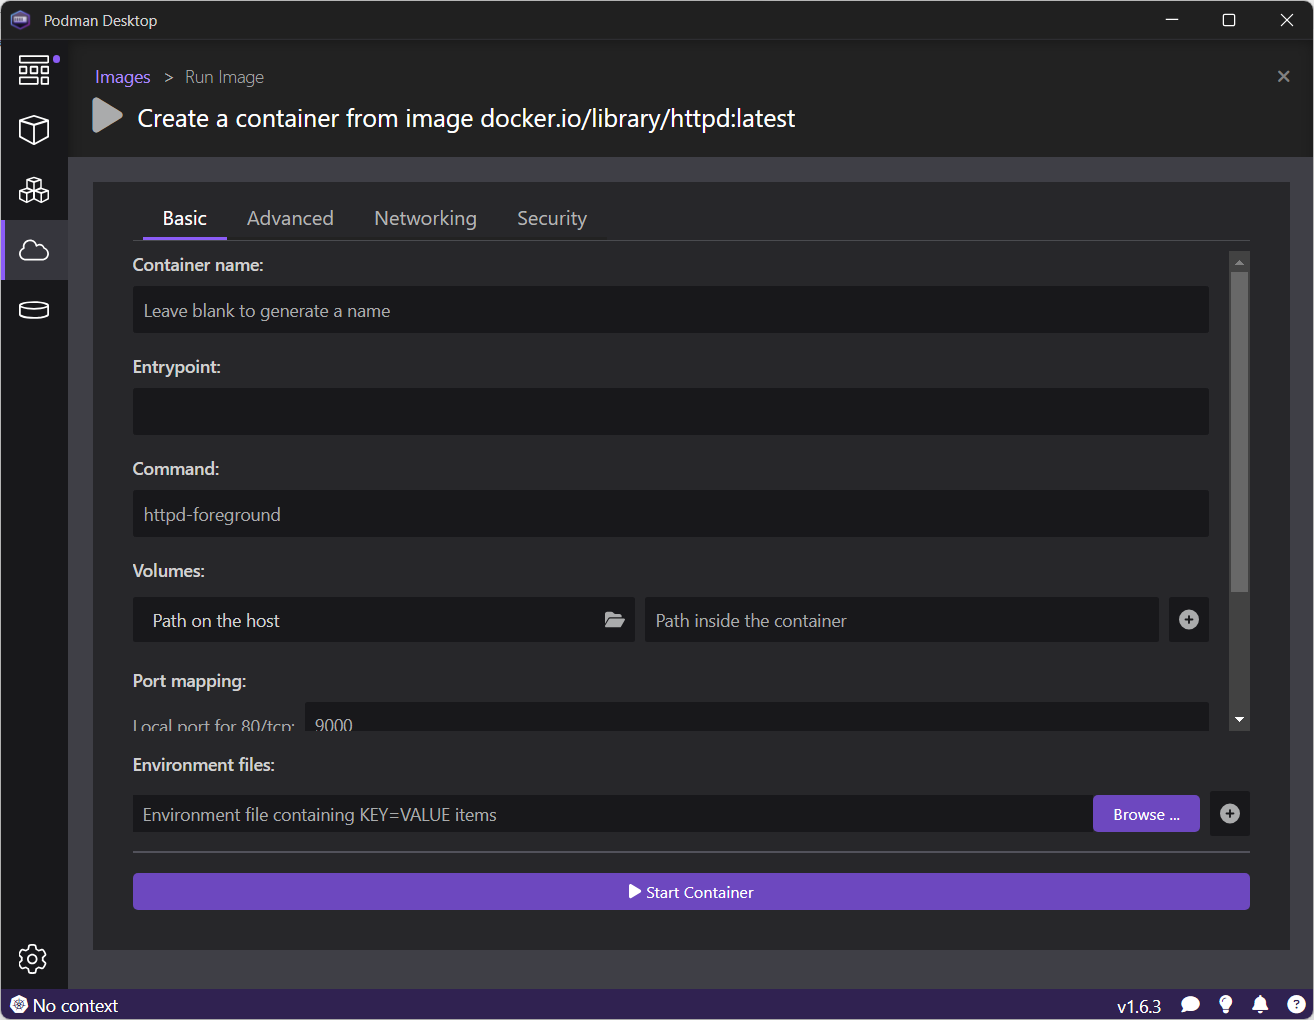Open the Dashboard sidebar icon
This screenshot has width=1314, height=1020.
point(34,70)
